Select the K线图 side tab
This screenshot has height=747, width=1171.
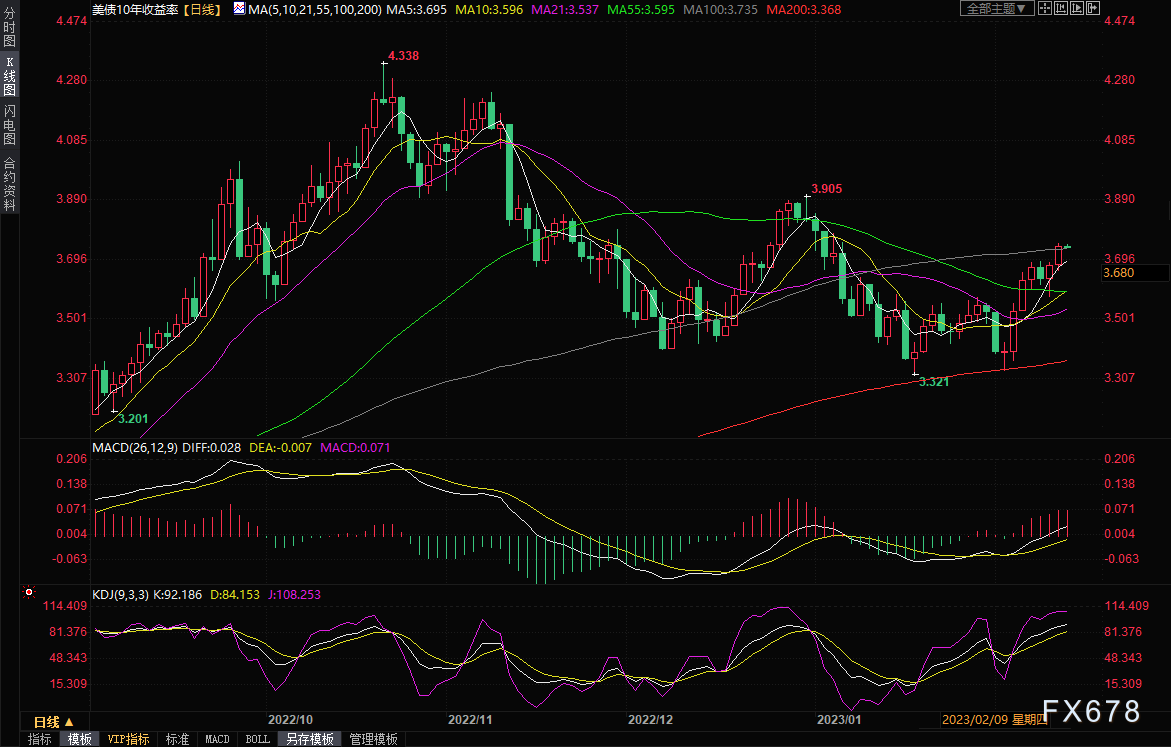tap(10, 76)
